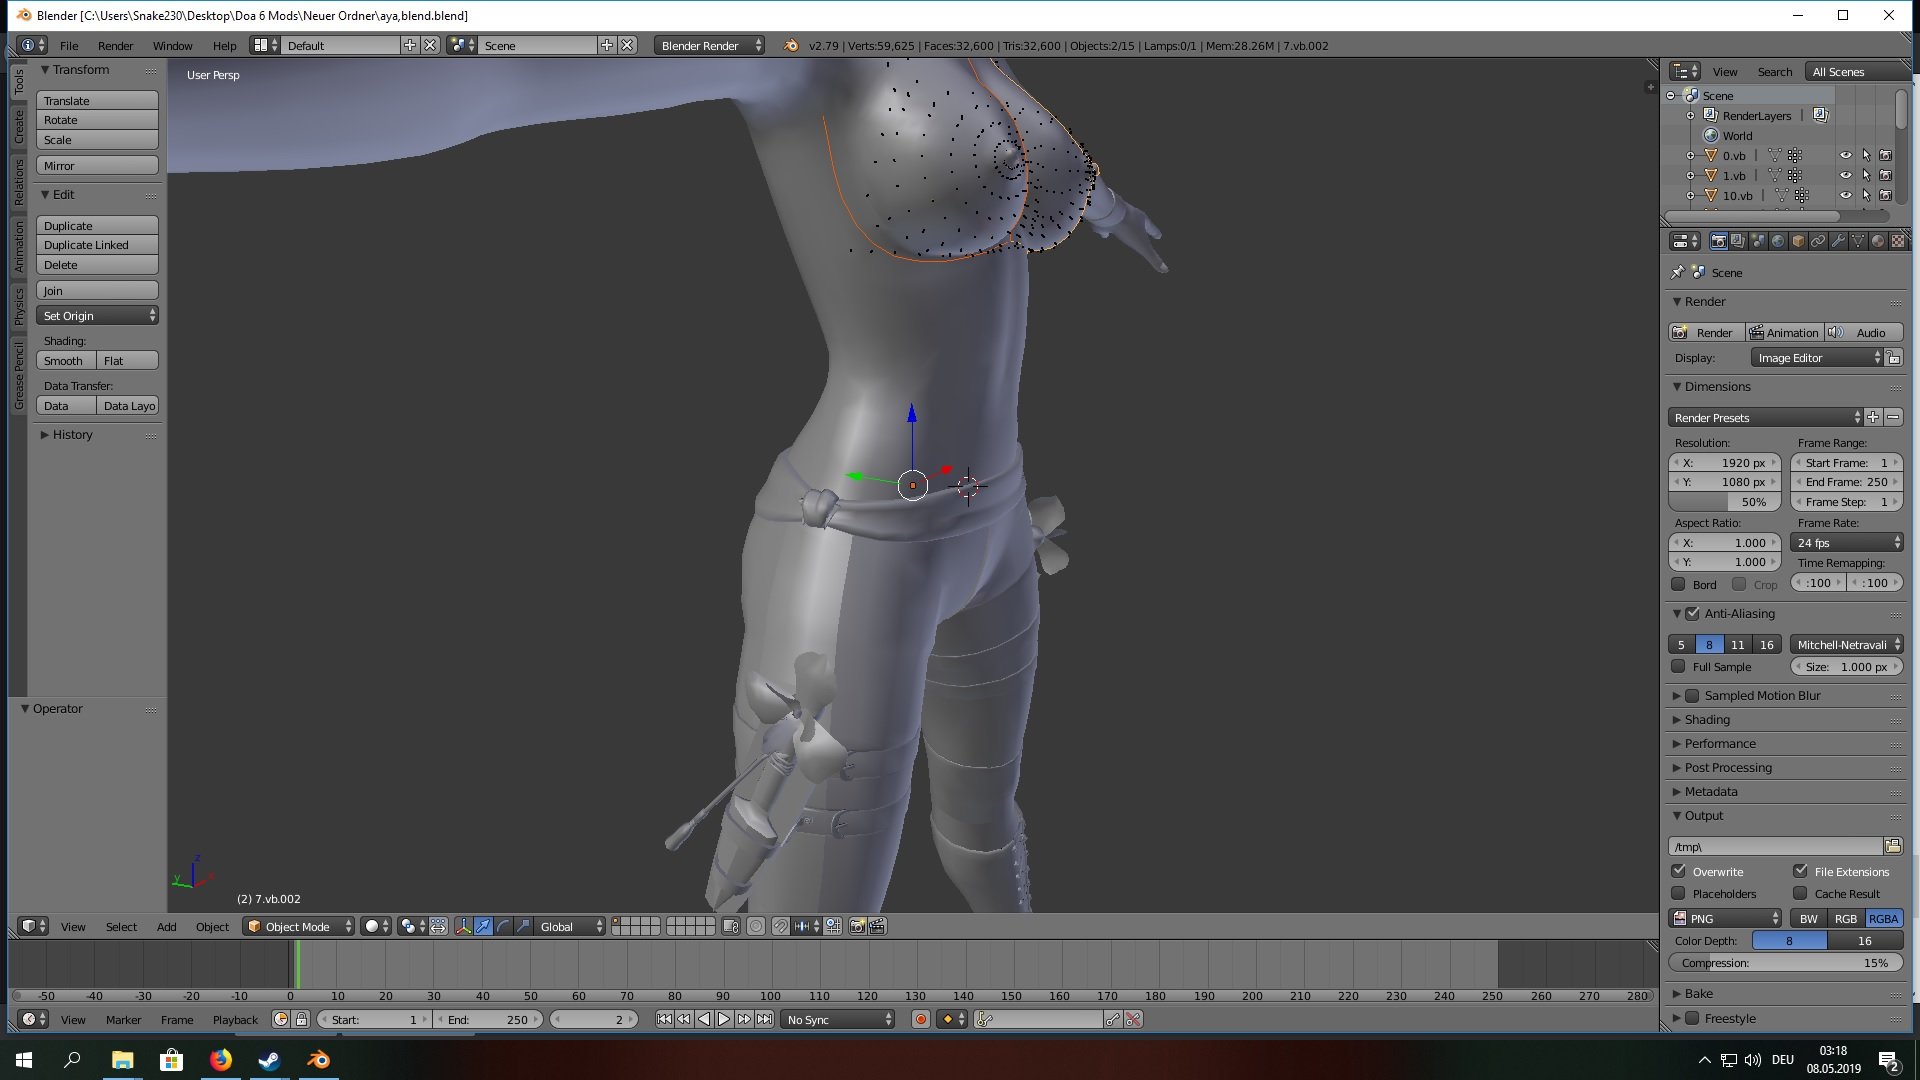Open the Object properties tab (cube icon)
The image size is (1920, 1080).
pos(1798,241)
